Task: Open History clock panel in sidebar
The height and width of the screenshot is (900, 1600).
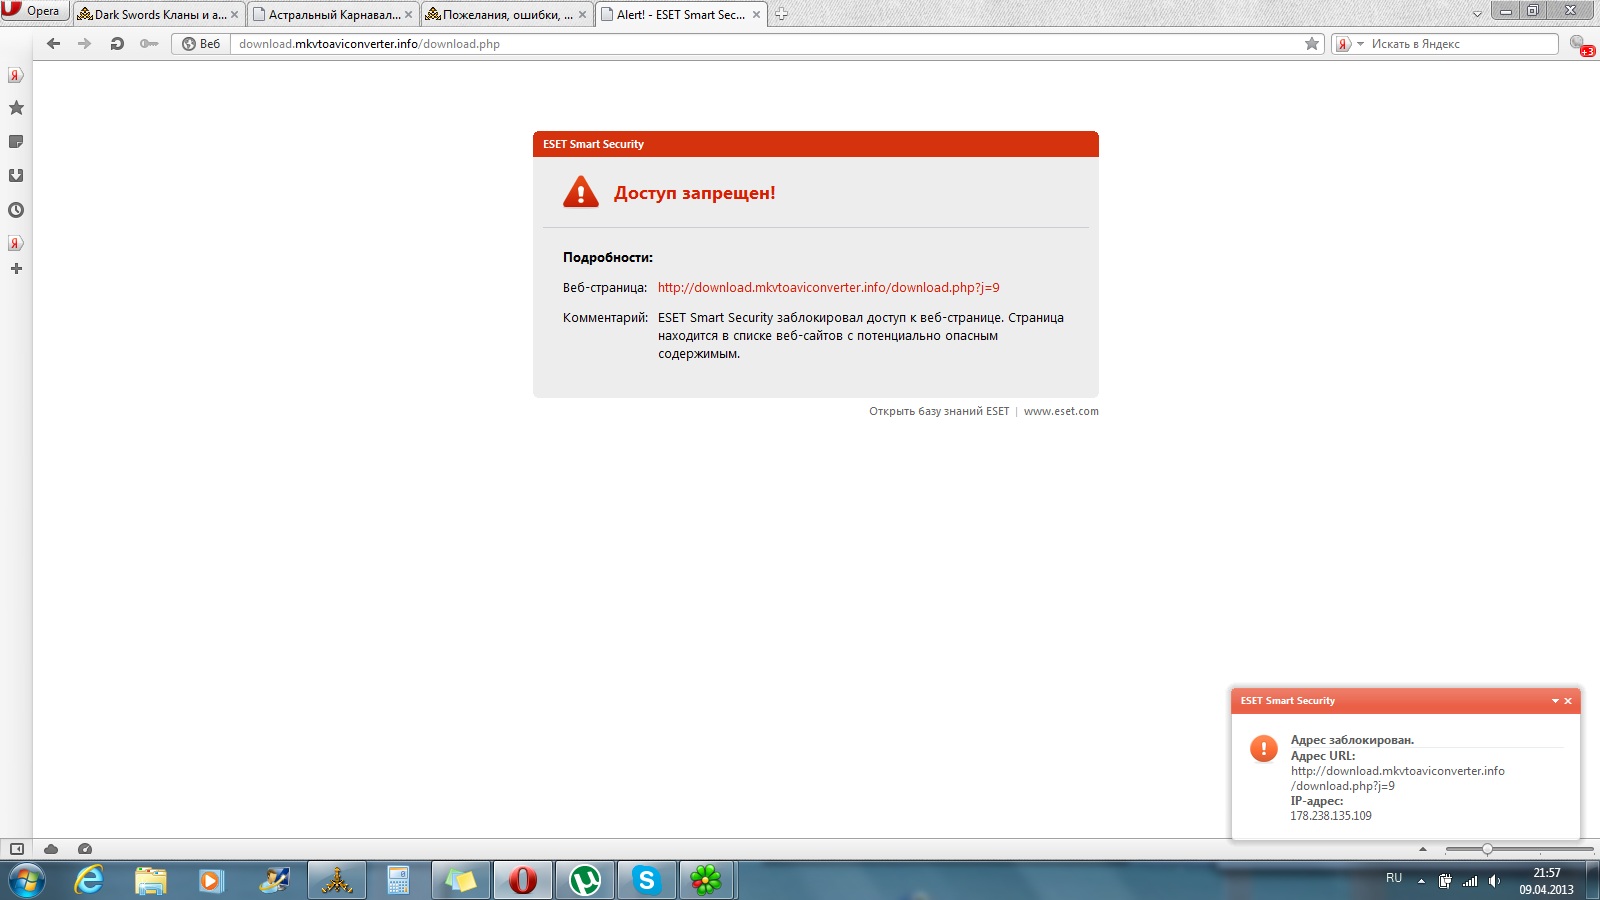Action: [16, 210]
